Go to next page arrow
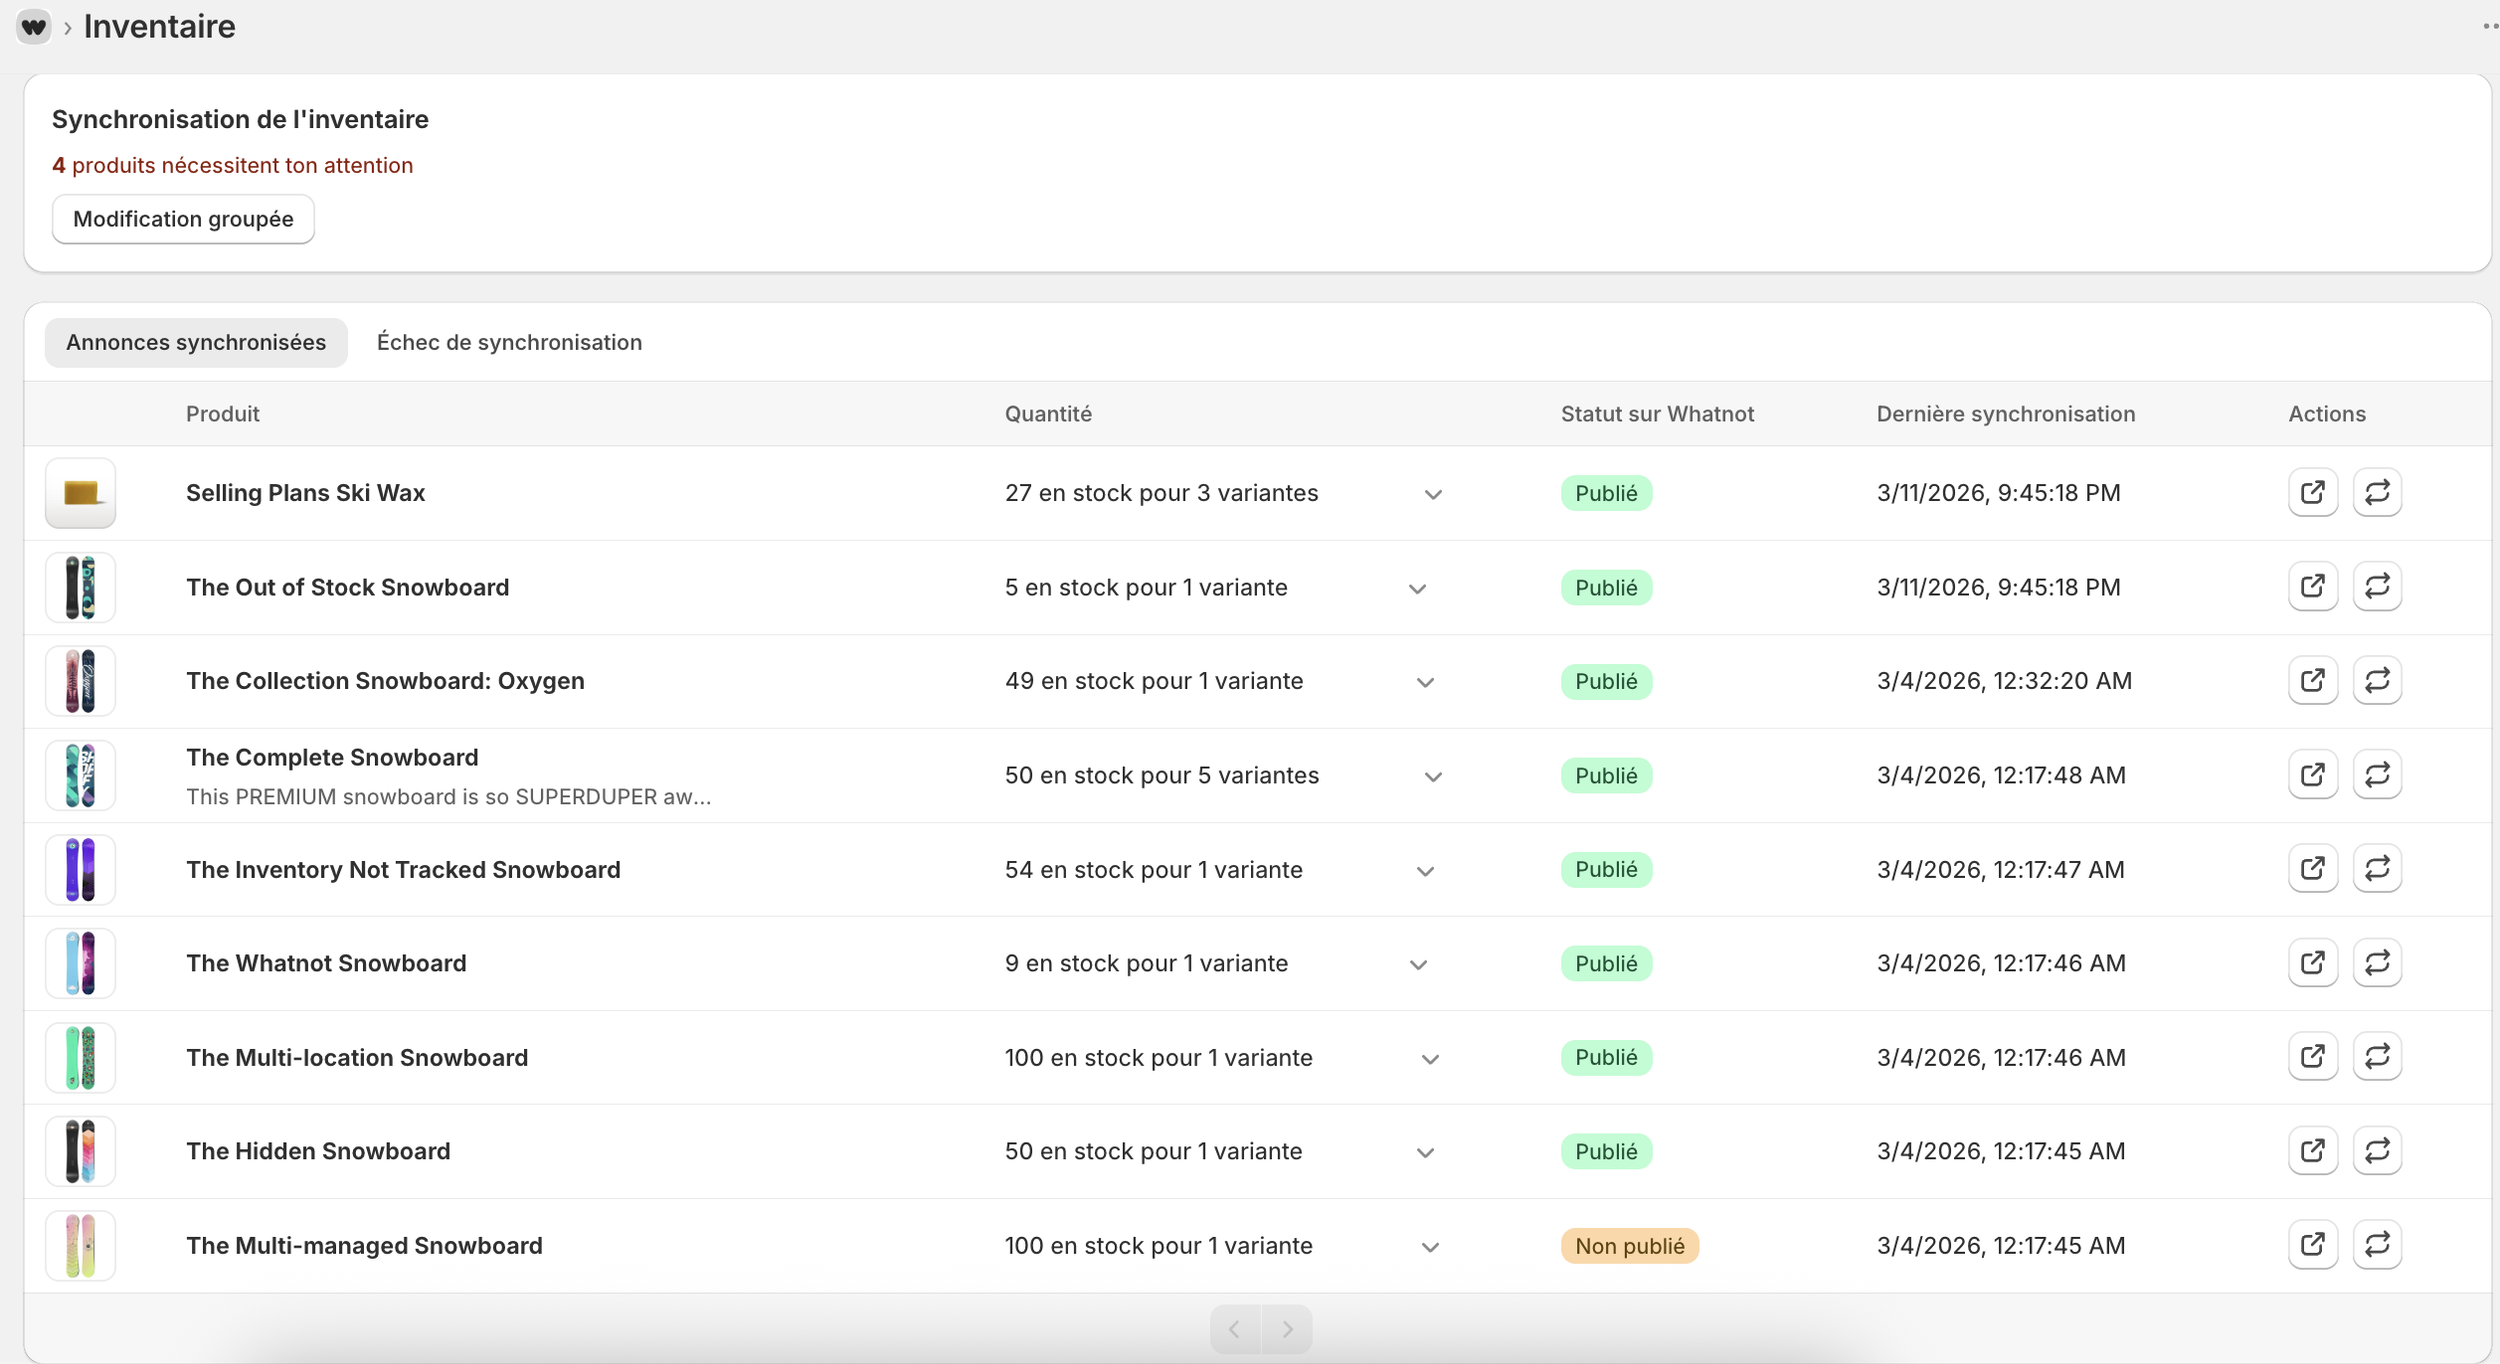This screenshot has height=1364, width=2500. (1286, 1329)
